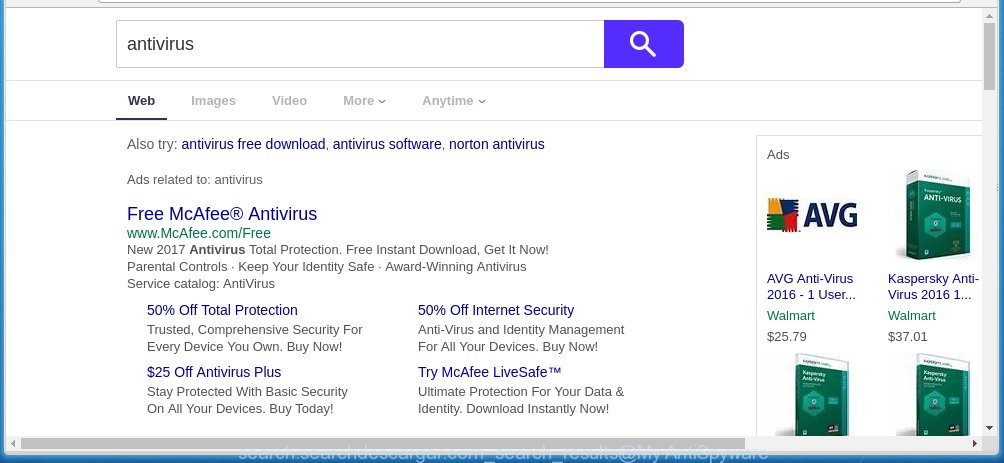The height and width of the screenshot is (463, 1004).
Task: Click inside the antivirus search box
Action: pyautogui.click(x=360, y=44)
